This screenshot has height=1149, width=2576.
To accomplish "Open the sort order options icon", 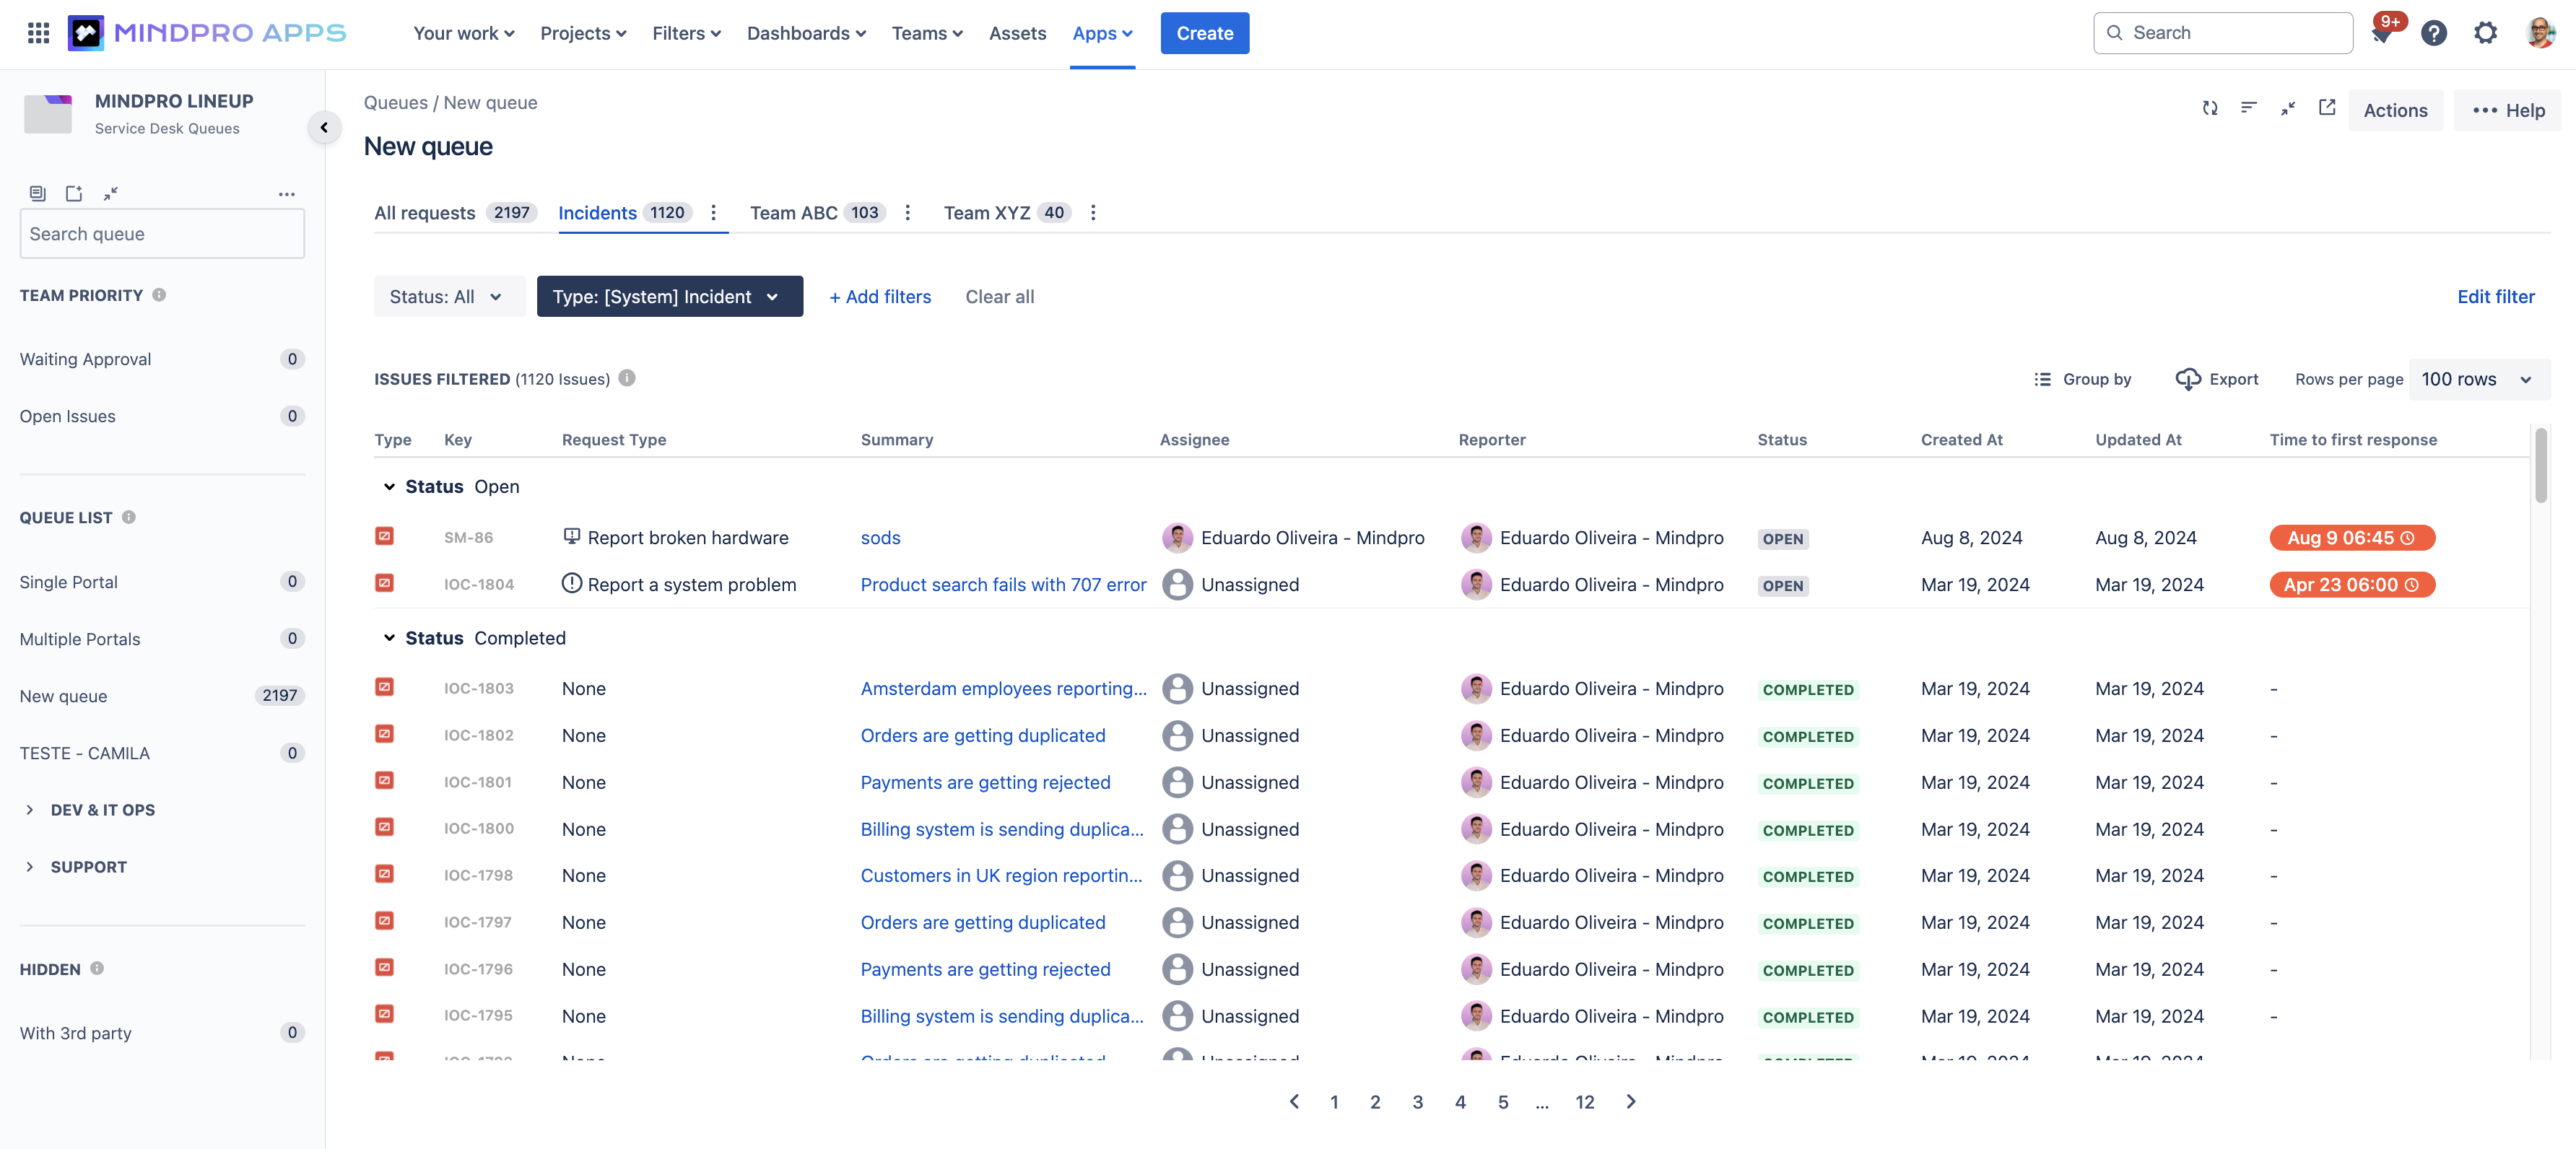I will [x=2249, y=108].
